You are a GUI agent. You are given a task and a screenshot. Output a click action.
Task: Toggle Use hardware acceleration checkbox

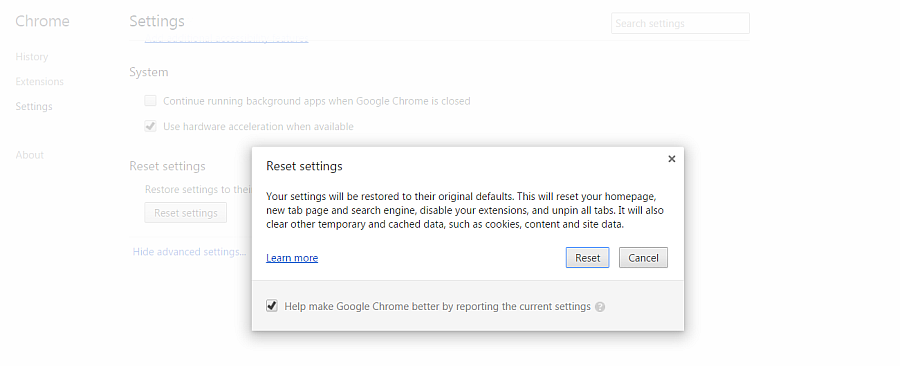click(x=150, y=126)
